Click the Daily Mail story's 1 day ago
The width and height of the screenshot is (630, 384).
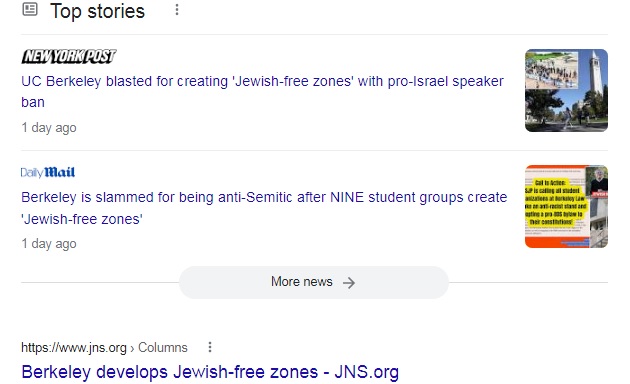click(x=49, y=244)
